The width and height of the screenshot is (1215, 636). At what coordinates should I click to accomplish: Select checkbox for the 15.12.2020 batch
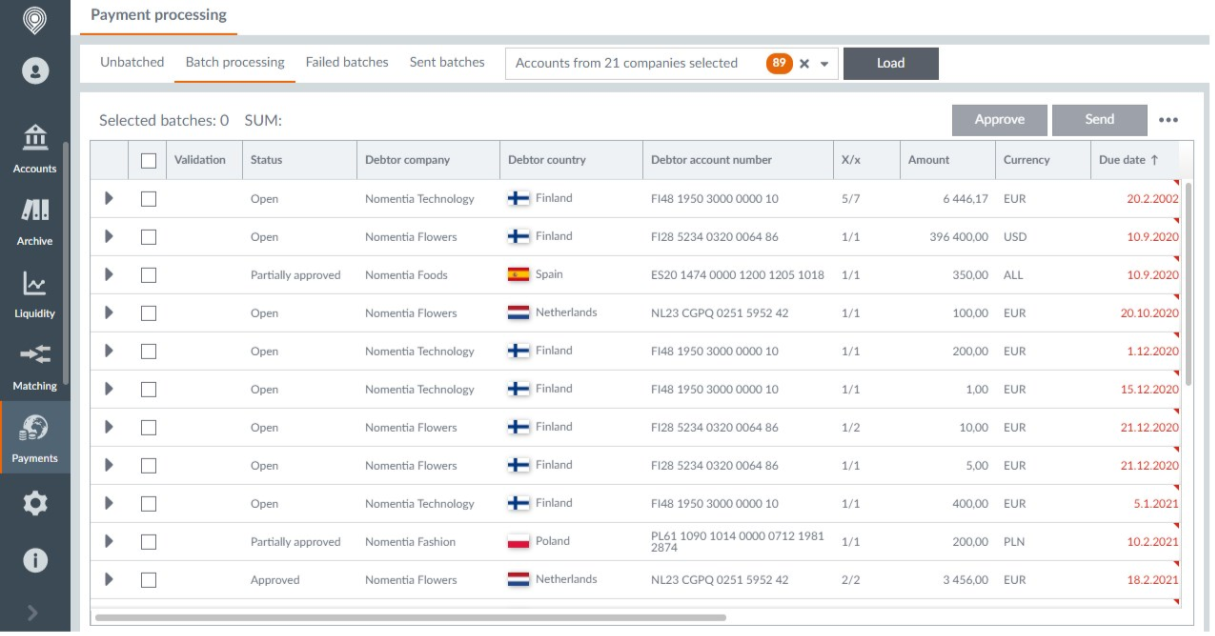[148, 389]
